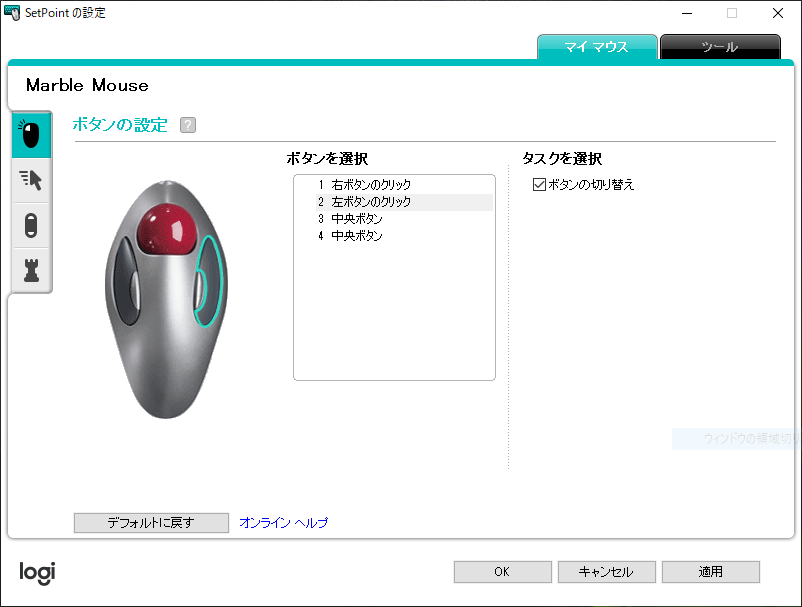Toggle the ボタンの切り替え checkbox
Screen dimensions: 802x607
coord(539,185)
